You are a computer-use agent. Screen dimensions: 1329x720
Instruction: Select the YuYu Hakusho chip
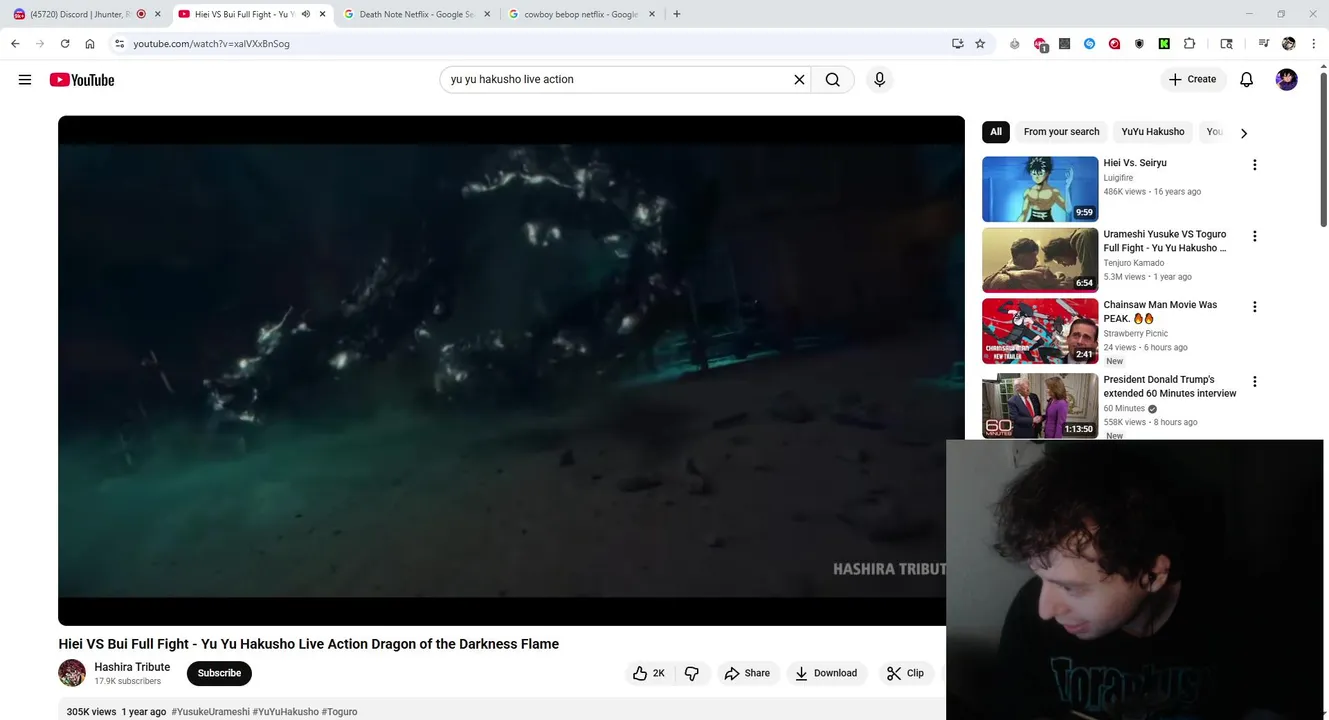coord(1153,132)
